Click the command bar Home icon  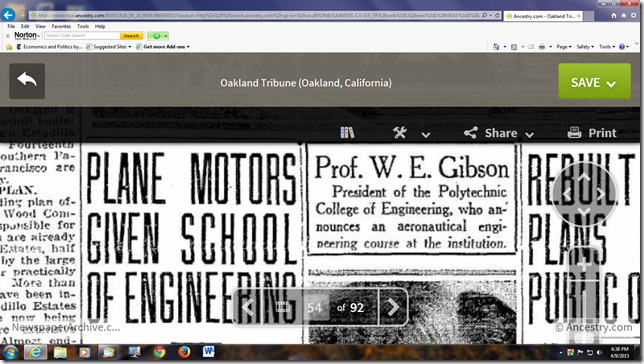pos(496,47)
